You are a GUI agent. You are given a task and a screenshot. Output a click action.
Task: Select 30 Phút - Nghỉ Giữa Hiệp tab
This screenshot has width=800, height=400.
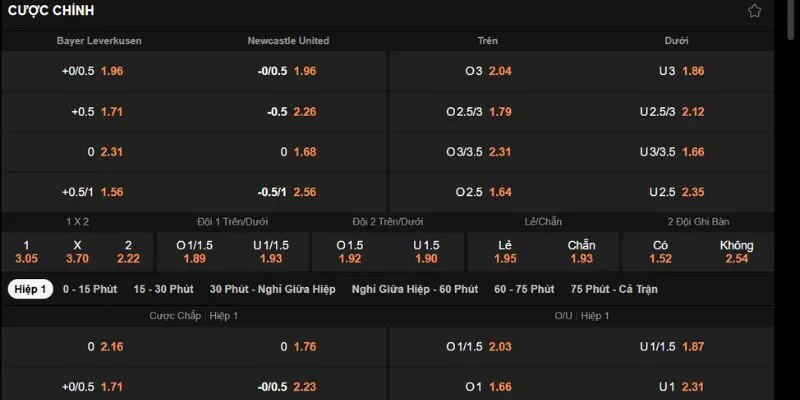(273, 289)
